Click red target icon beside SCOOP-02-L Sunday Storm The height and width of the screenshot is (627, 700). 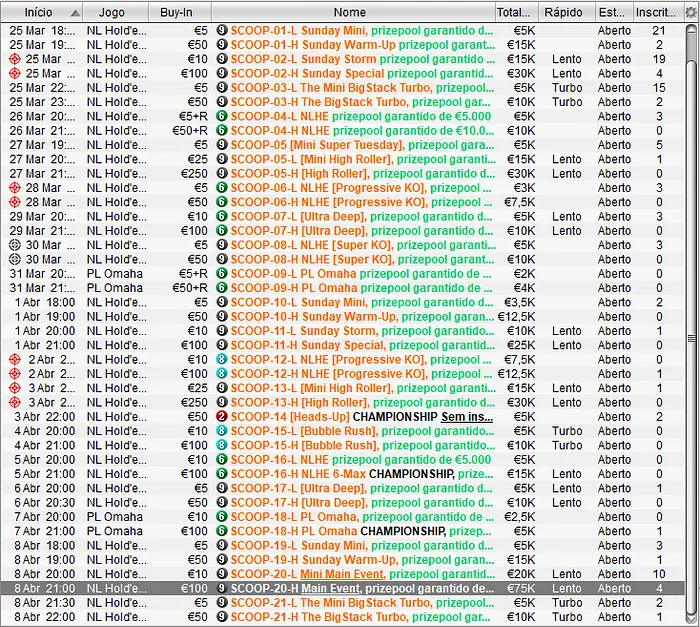coord(14,59)
